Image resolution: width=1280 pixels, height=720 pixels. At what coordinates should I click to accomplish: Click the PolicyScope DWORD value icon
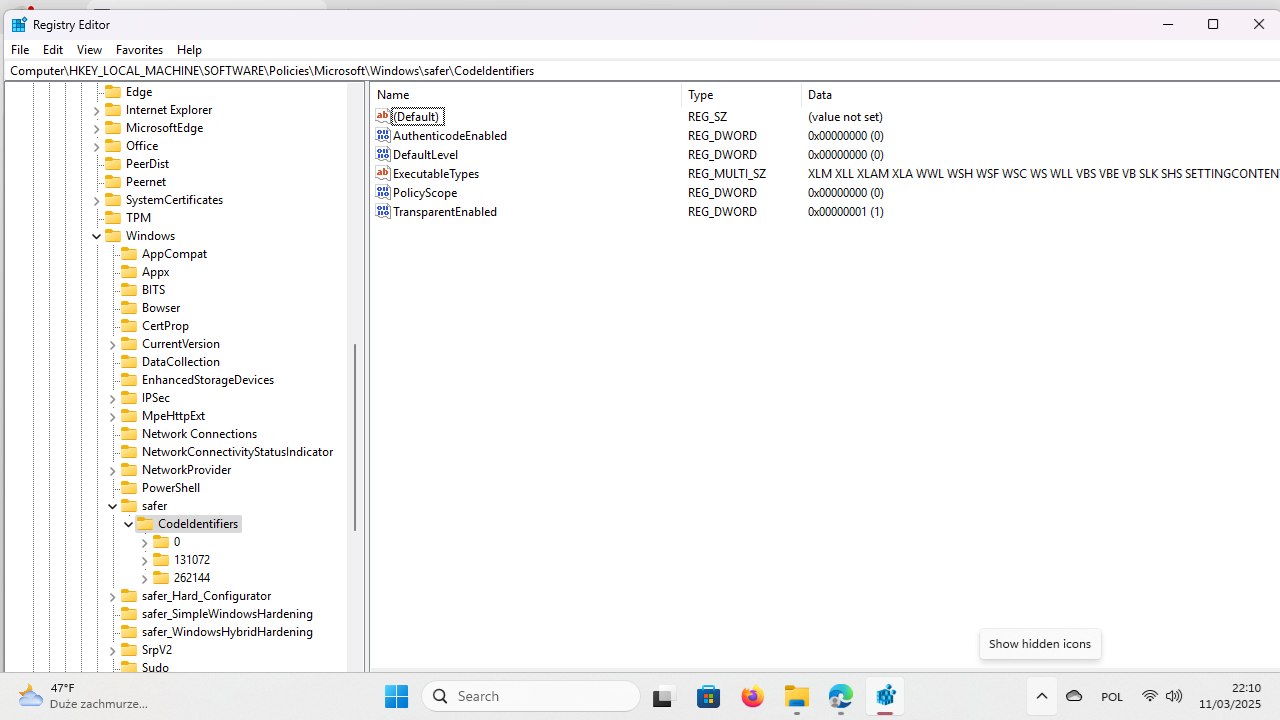pyautogui.click(x=382, y=192)
